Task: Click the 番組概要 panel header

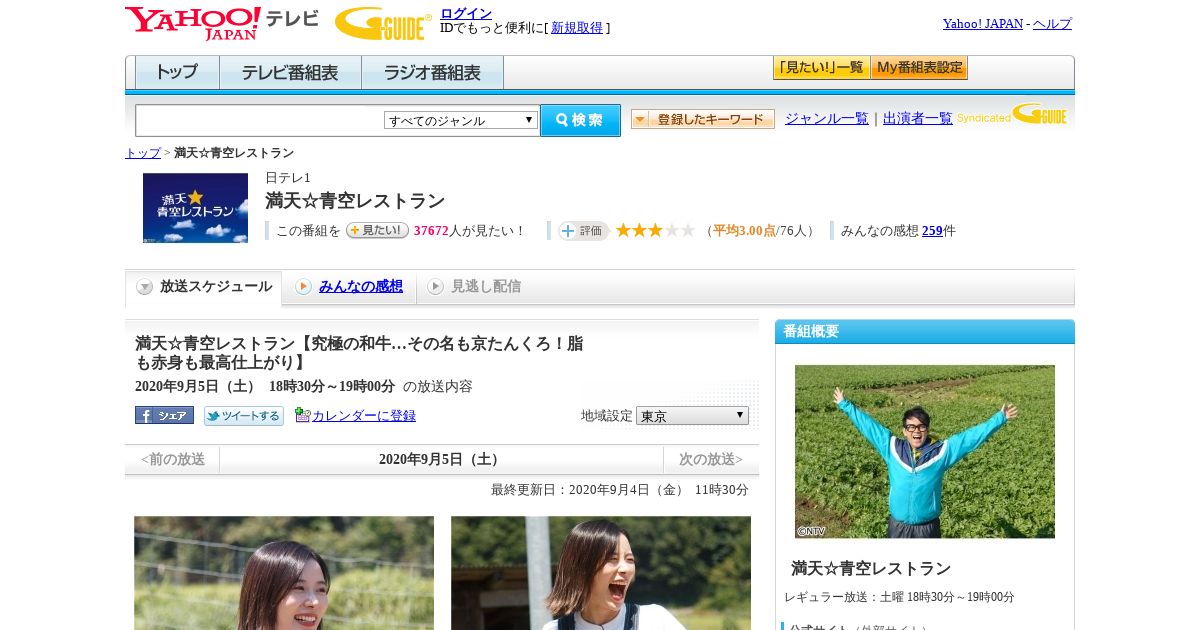Action: tap(925, 332)
